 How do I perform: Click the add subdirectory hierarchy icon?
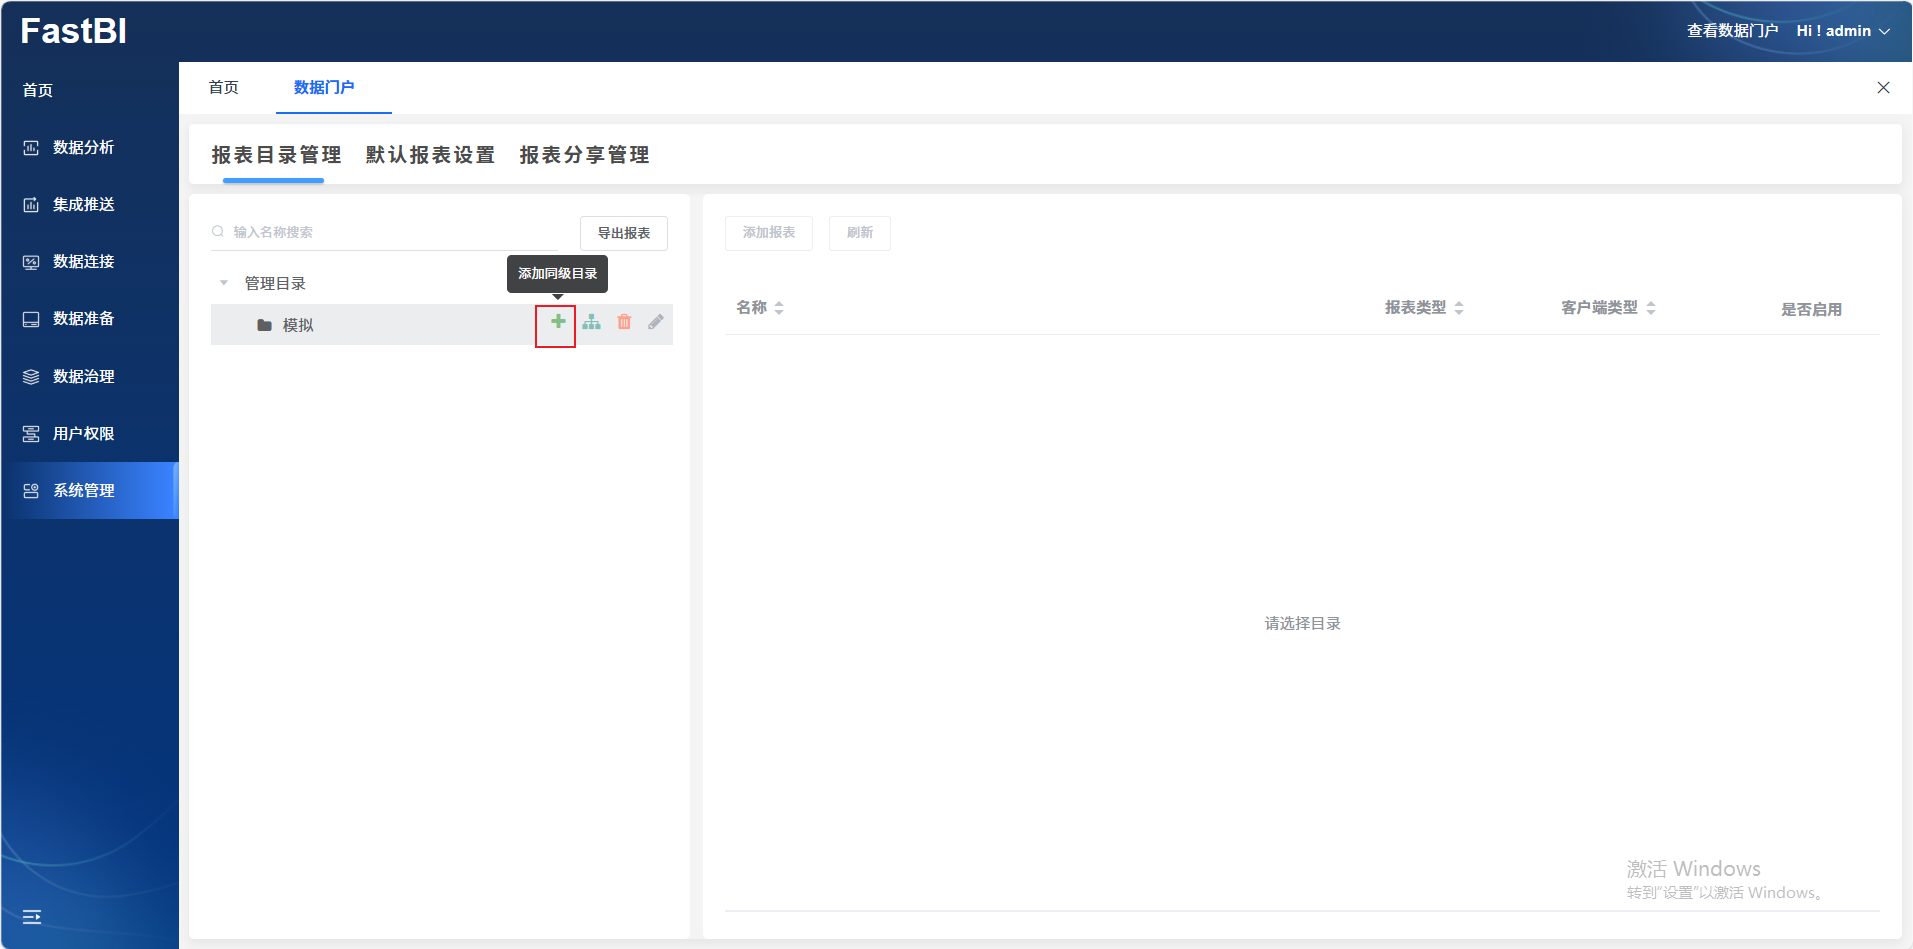click(x=592, y=322)
